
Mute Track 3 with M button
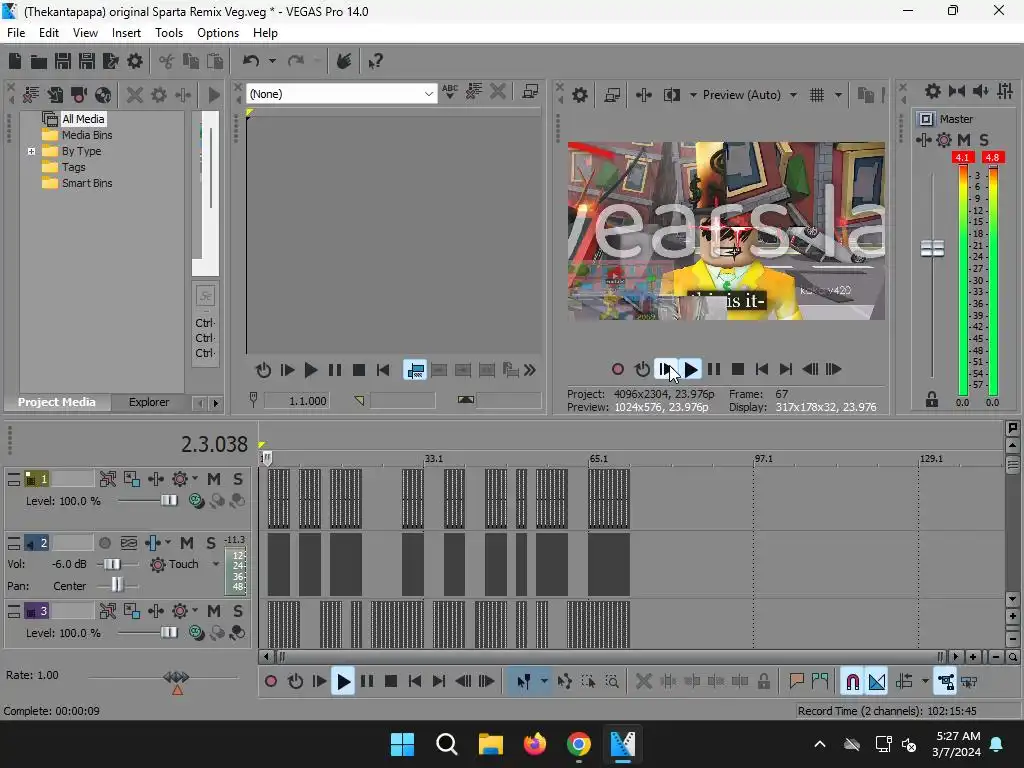pyautogui.click(x=214, y=611)
